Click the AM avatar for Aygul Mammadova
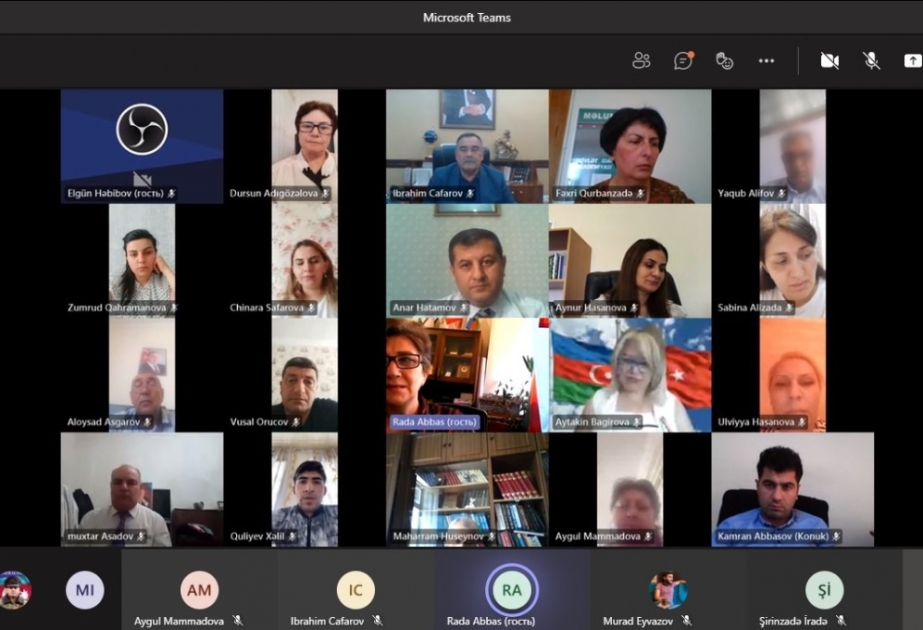 click(199, 589)
